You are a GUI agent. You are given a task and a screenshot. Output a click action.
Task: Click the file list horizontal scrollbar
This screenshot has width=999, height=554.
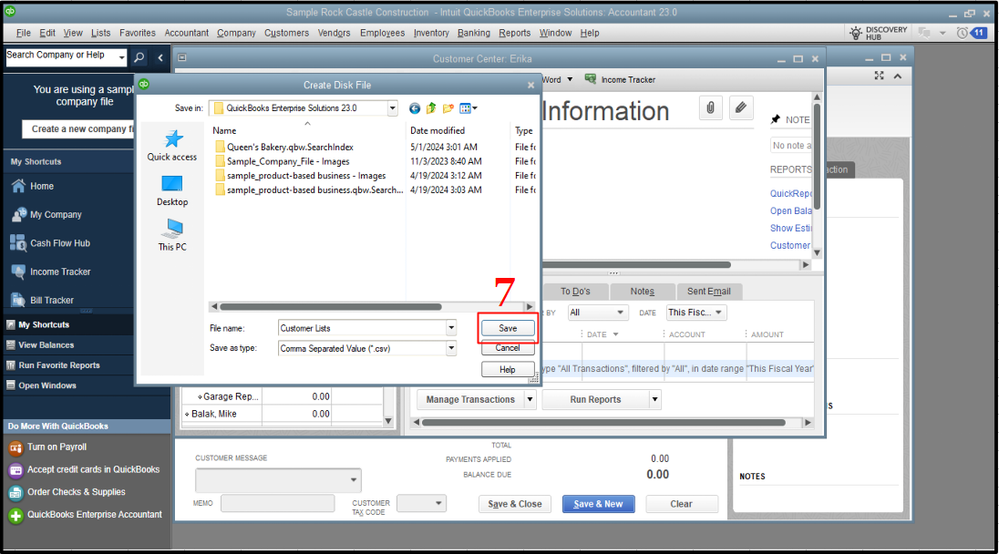(330, 307)
